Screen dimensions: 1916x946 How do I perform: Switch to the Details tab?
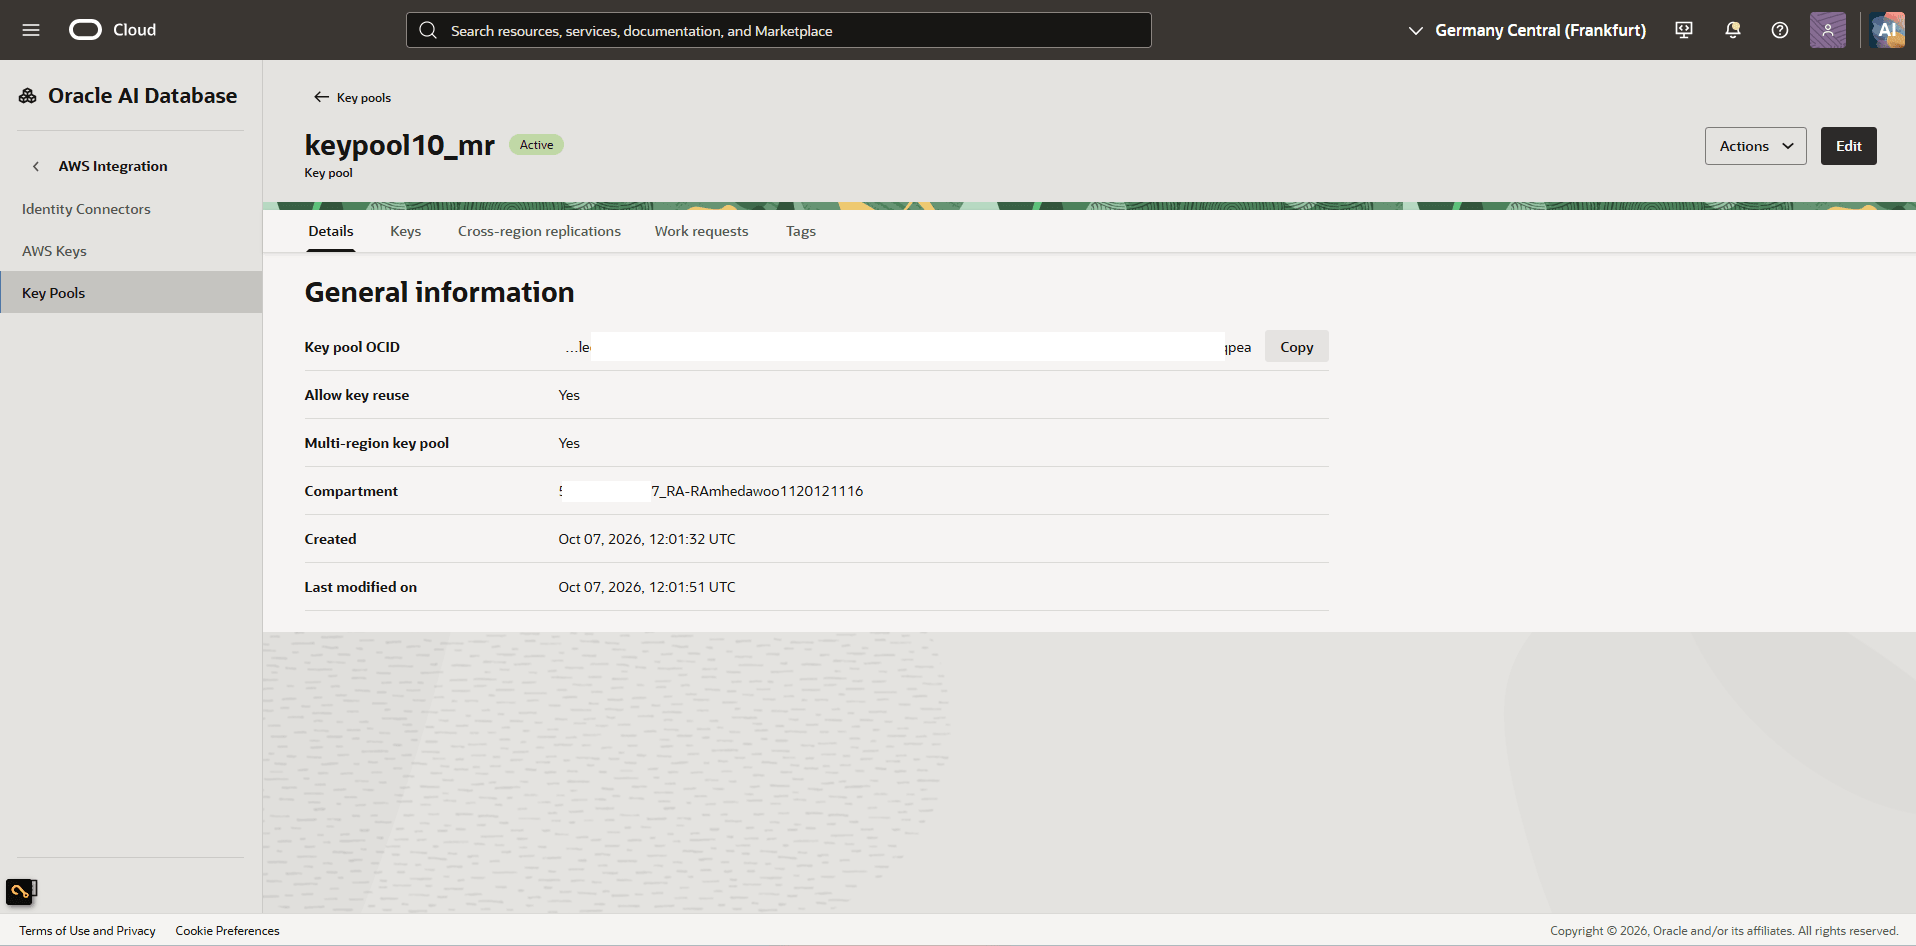pos(331,231)
